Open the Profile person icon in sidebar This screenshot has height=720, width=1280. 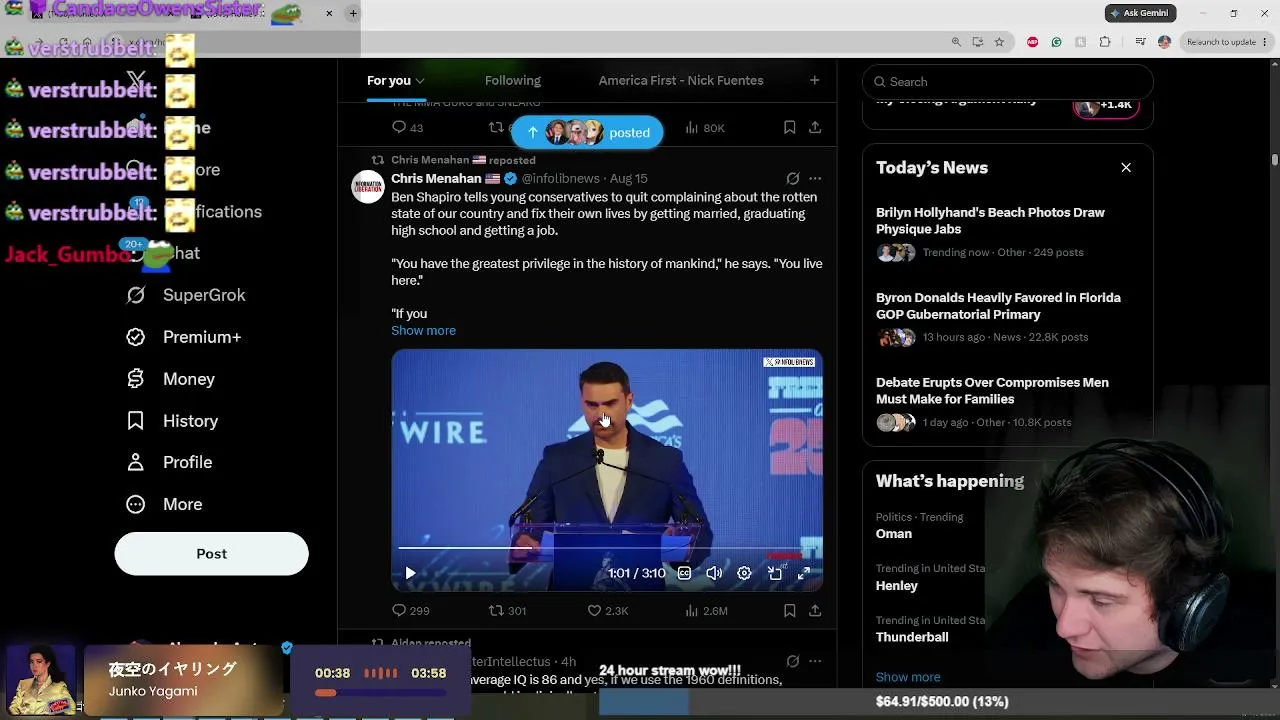[x=136, y=462]
